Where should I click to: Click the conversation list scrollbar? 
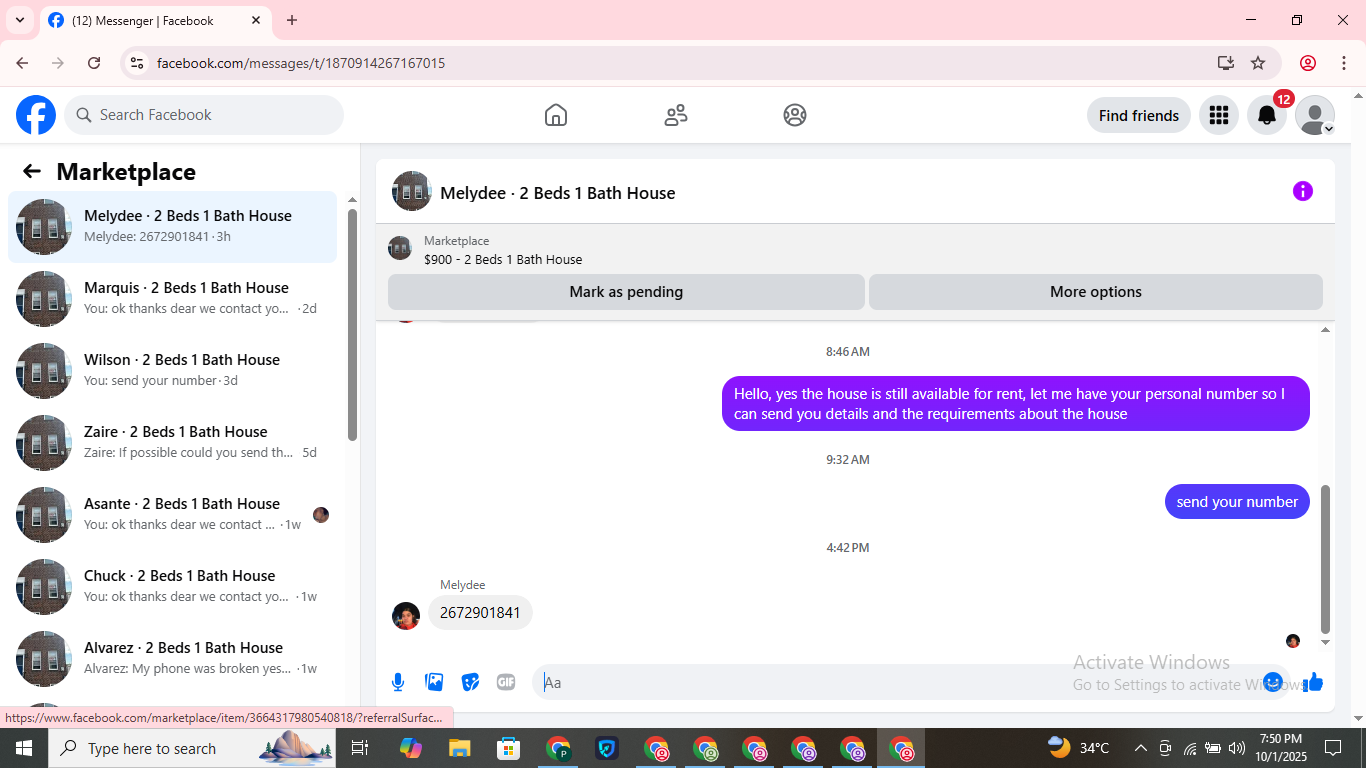click(352, 324)
